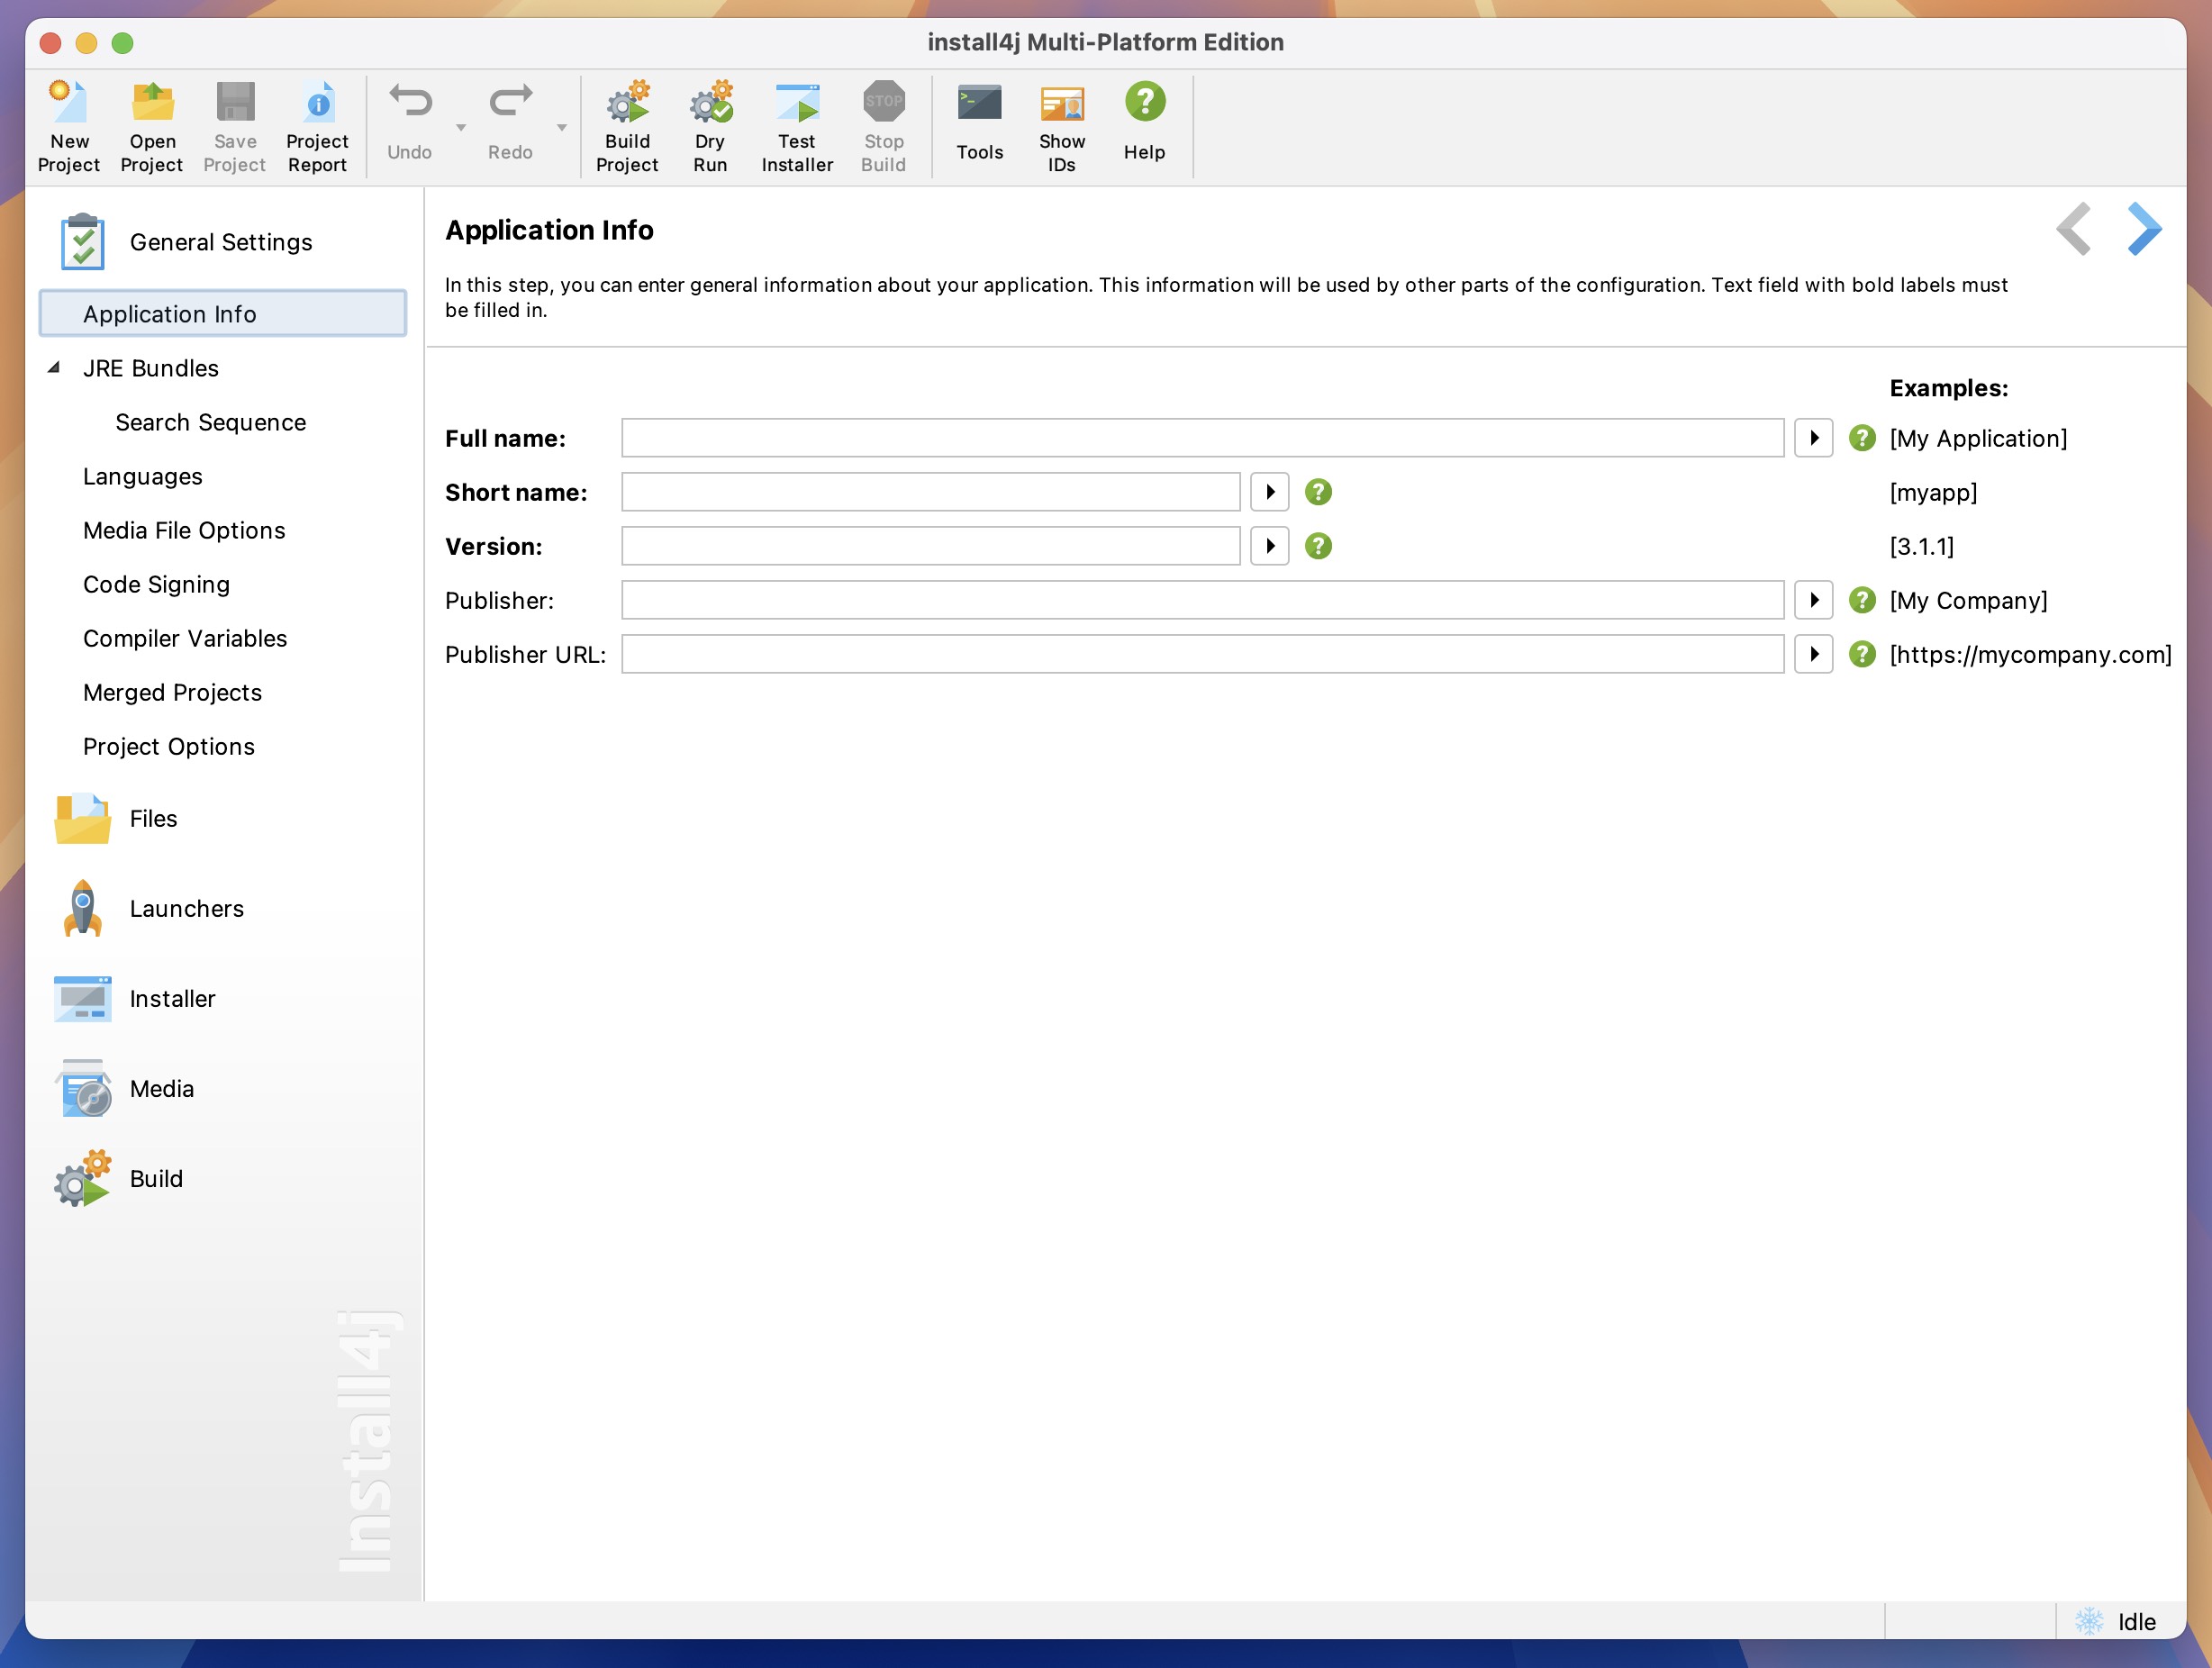Click the Stop Build icon
The image size is (2212, 1668).
[x=884, y=101]
